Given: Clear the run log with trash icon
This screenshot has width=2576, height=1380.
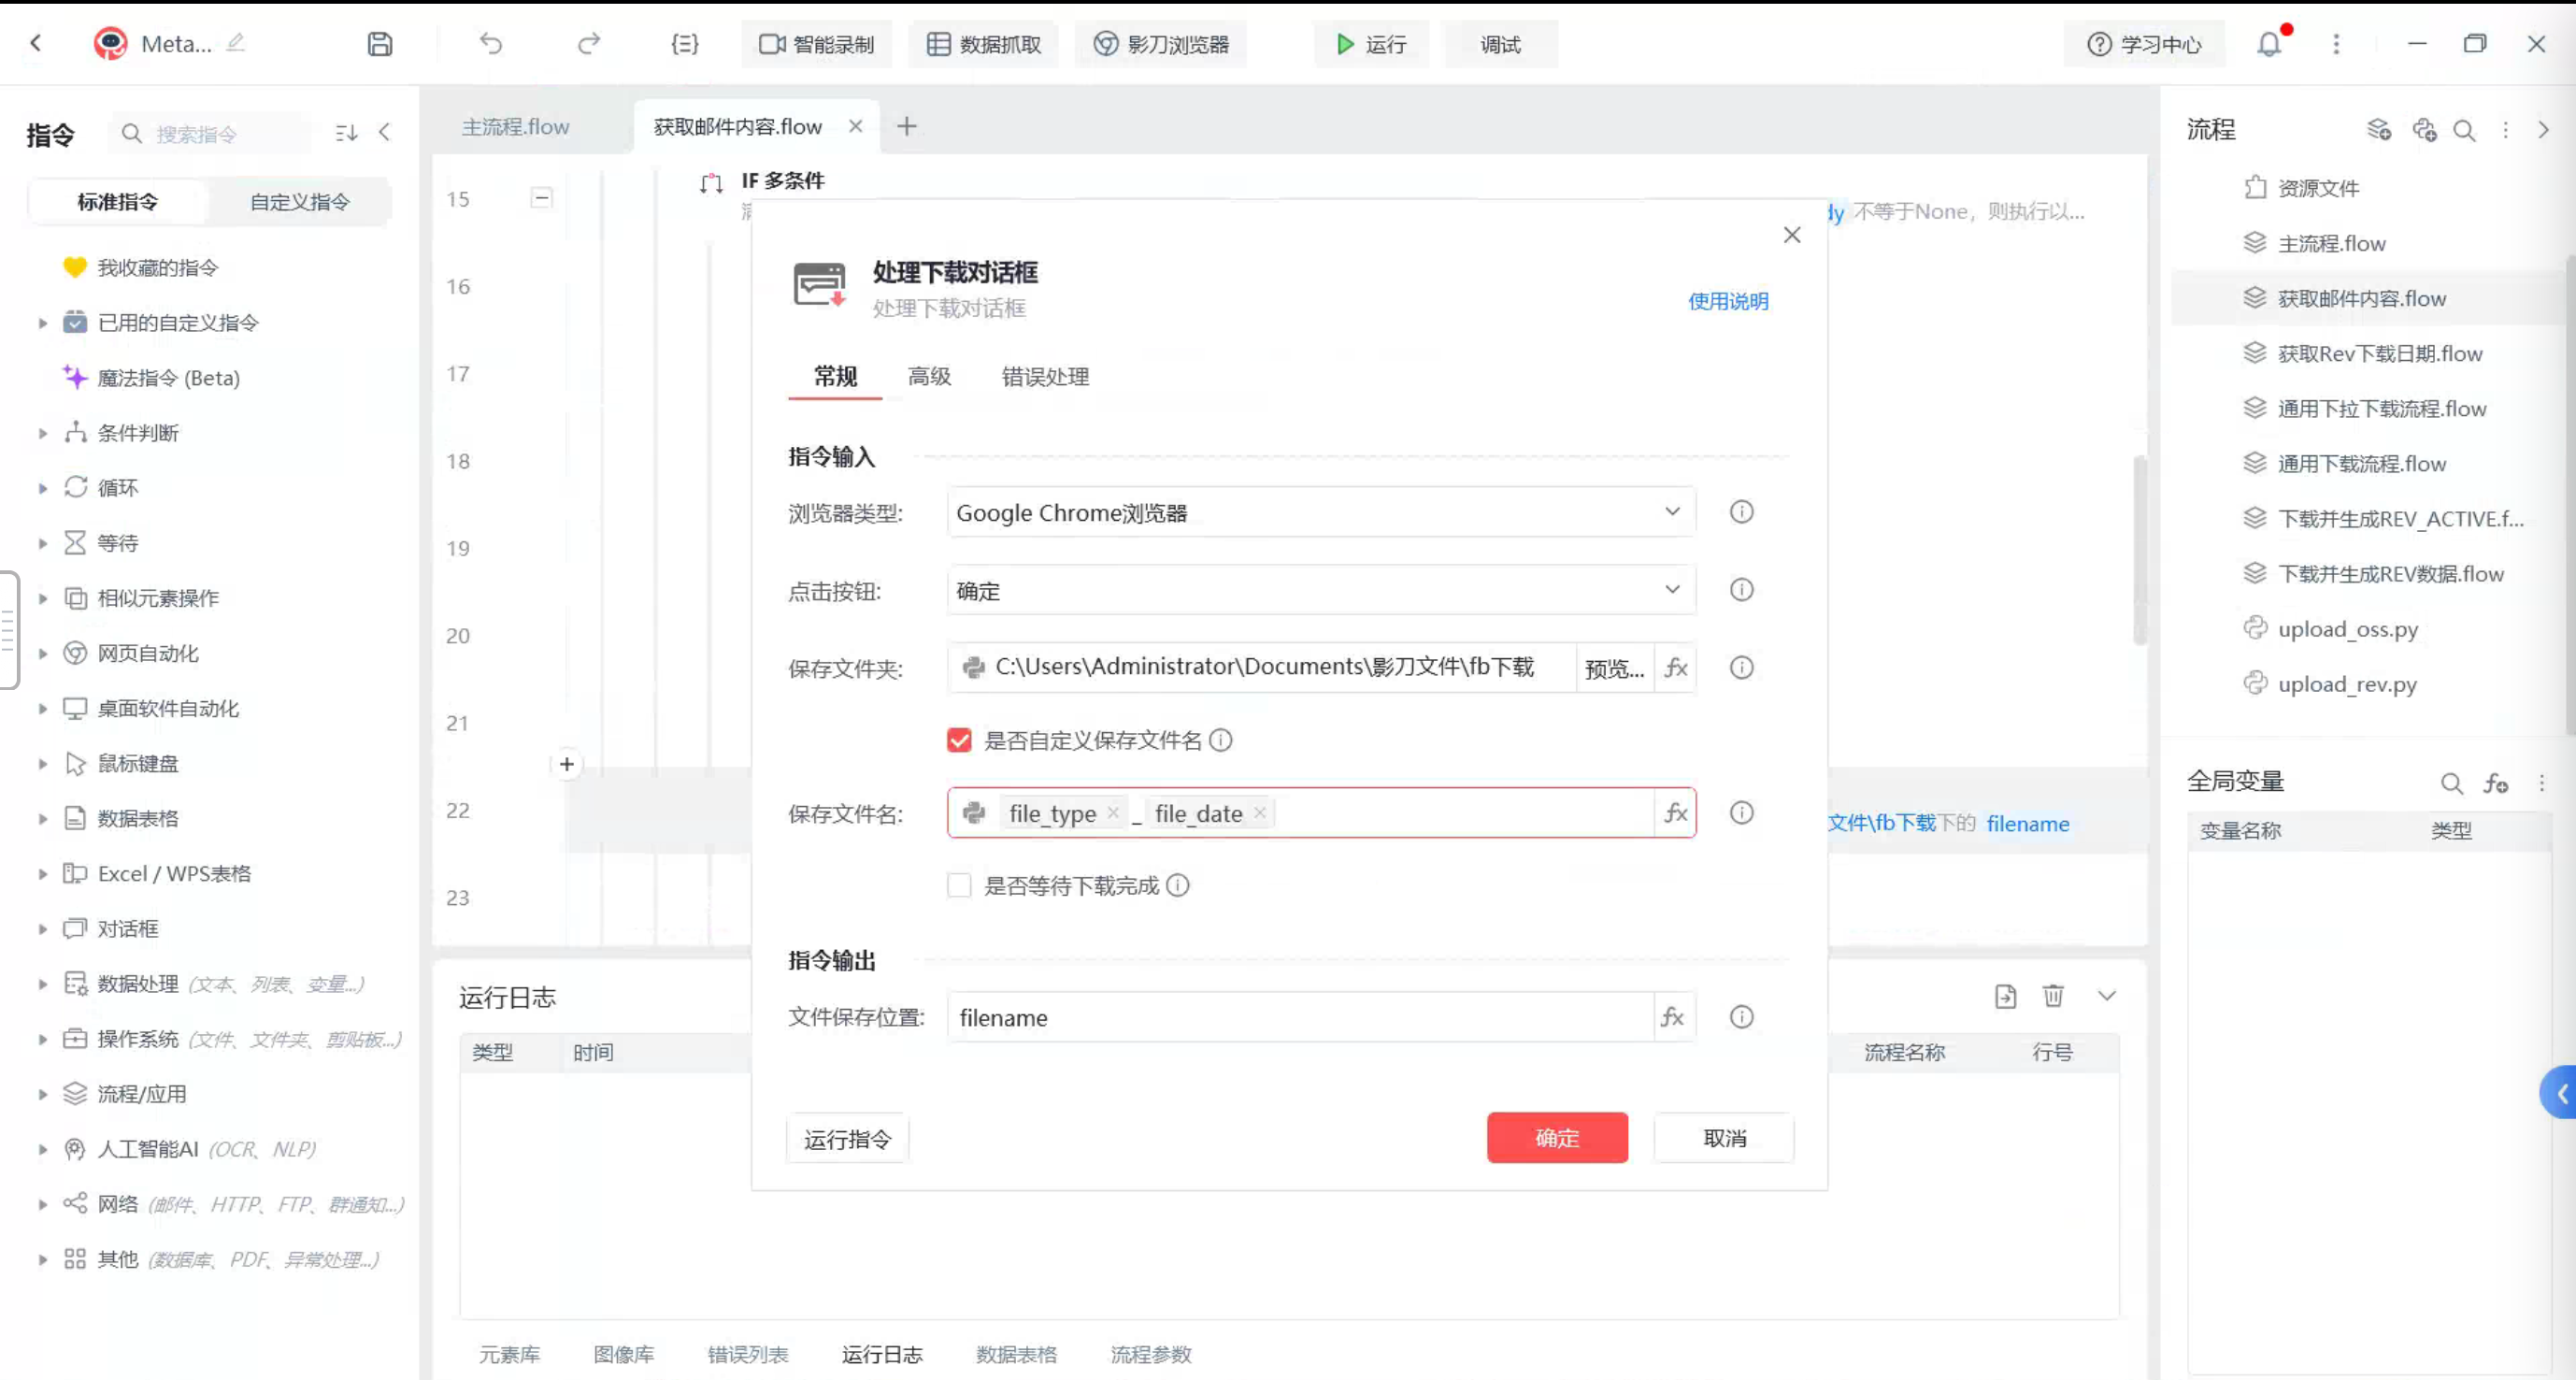Looking at the screenshot, I should point(2053,996).
